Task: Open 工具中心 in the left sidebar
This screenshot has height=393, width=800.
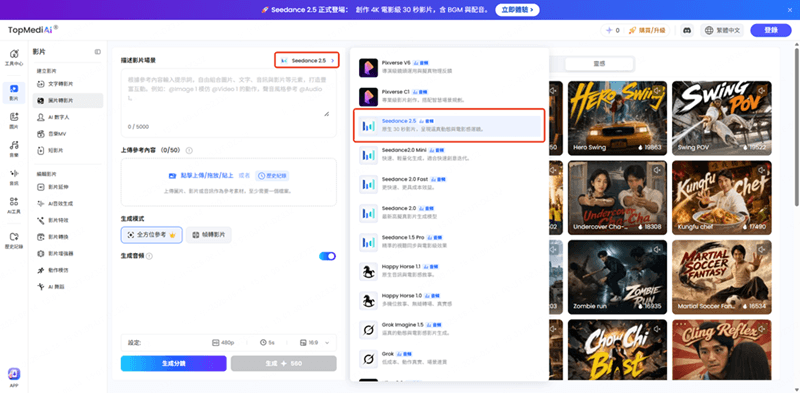Action: (14, 58)
